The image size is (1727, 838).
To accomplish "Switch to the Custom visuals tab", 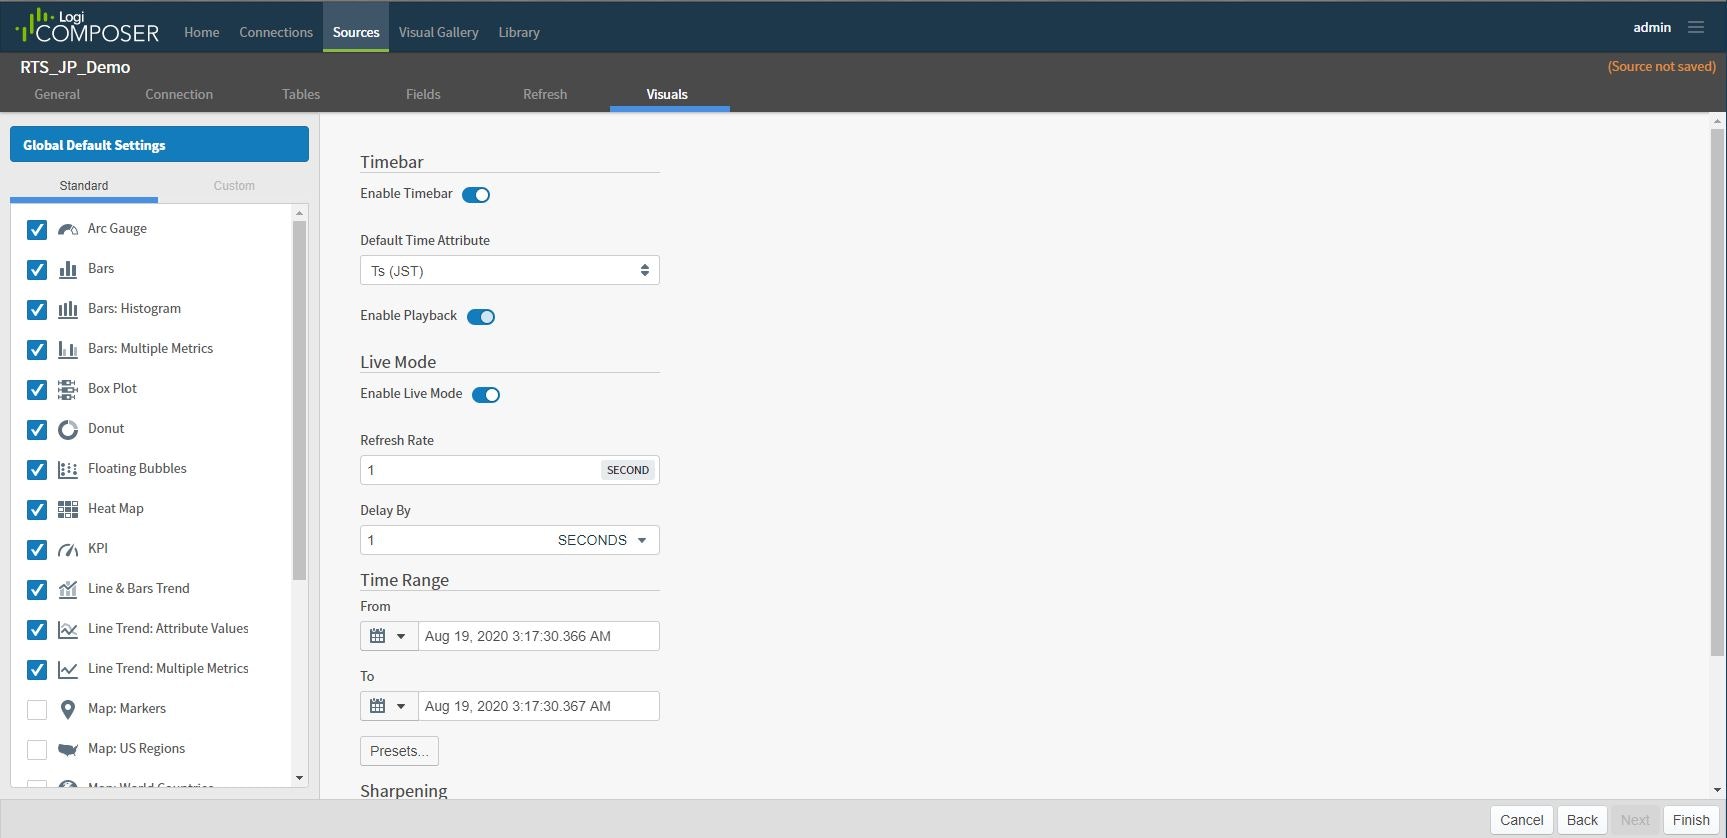I will tap(234, 186).
